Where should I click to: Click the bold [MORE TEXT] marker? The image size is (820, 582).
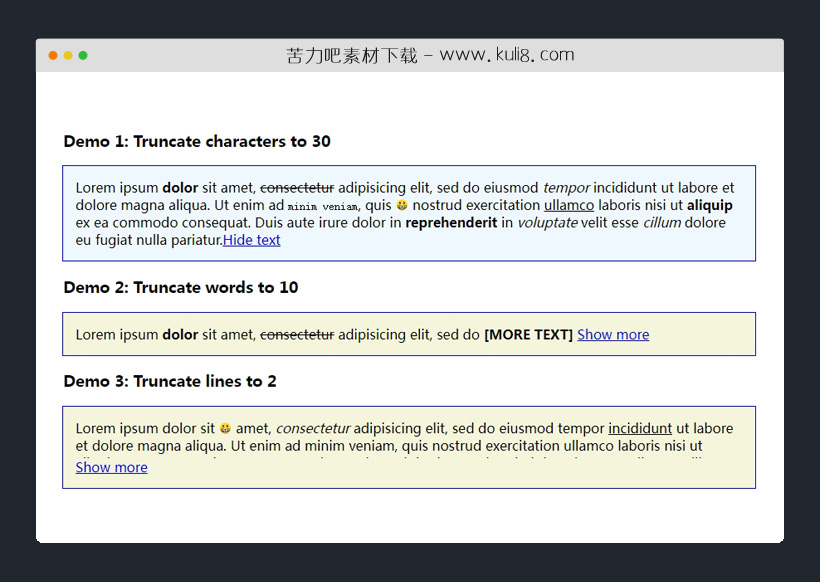(528, 335)
